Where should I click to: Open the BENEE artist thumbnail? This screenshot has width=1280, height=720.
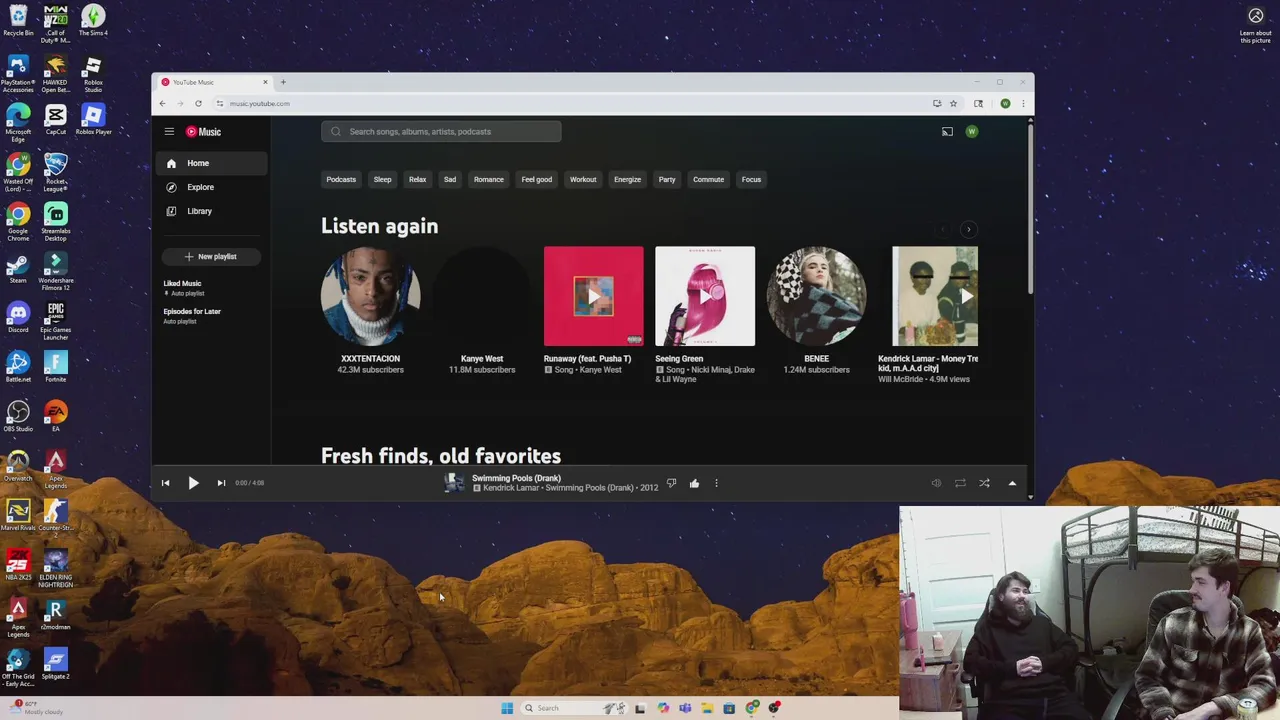816,296
